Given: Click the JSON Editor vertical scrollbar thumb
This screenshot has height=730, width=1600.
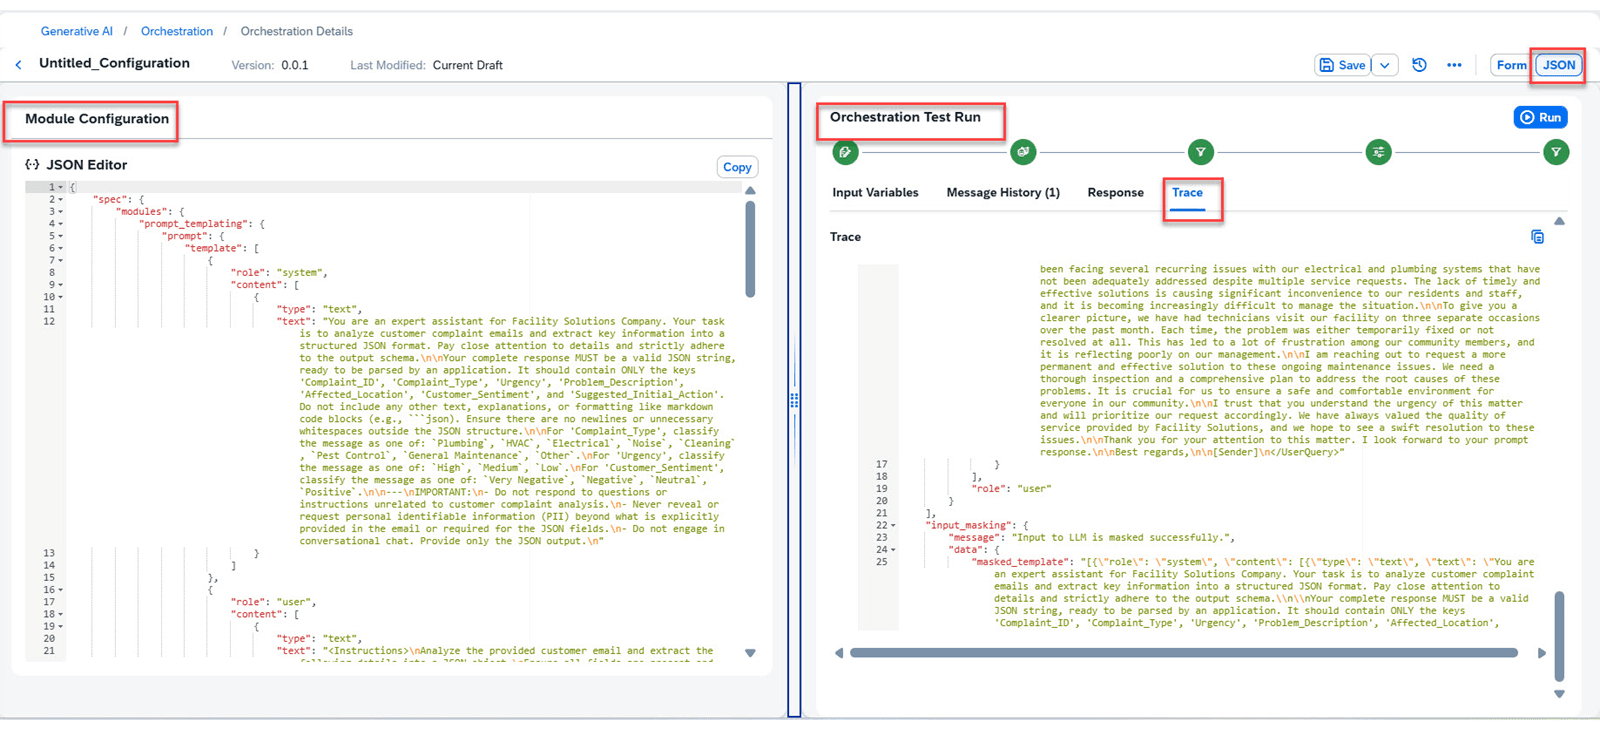Looking at the screenshot, I should pos(750,249).
